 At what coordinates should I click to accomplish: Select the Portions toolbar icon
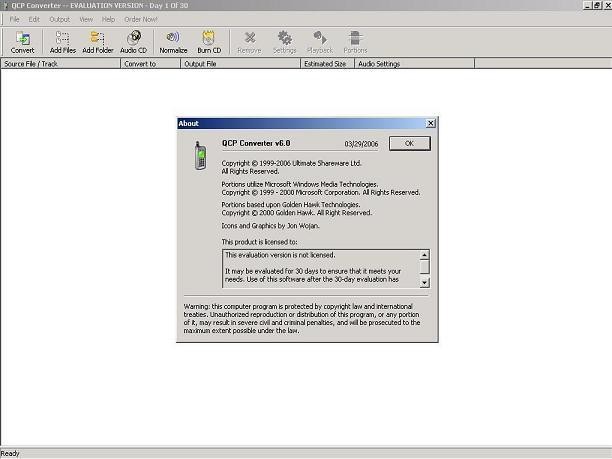[x=355, y=42]
